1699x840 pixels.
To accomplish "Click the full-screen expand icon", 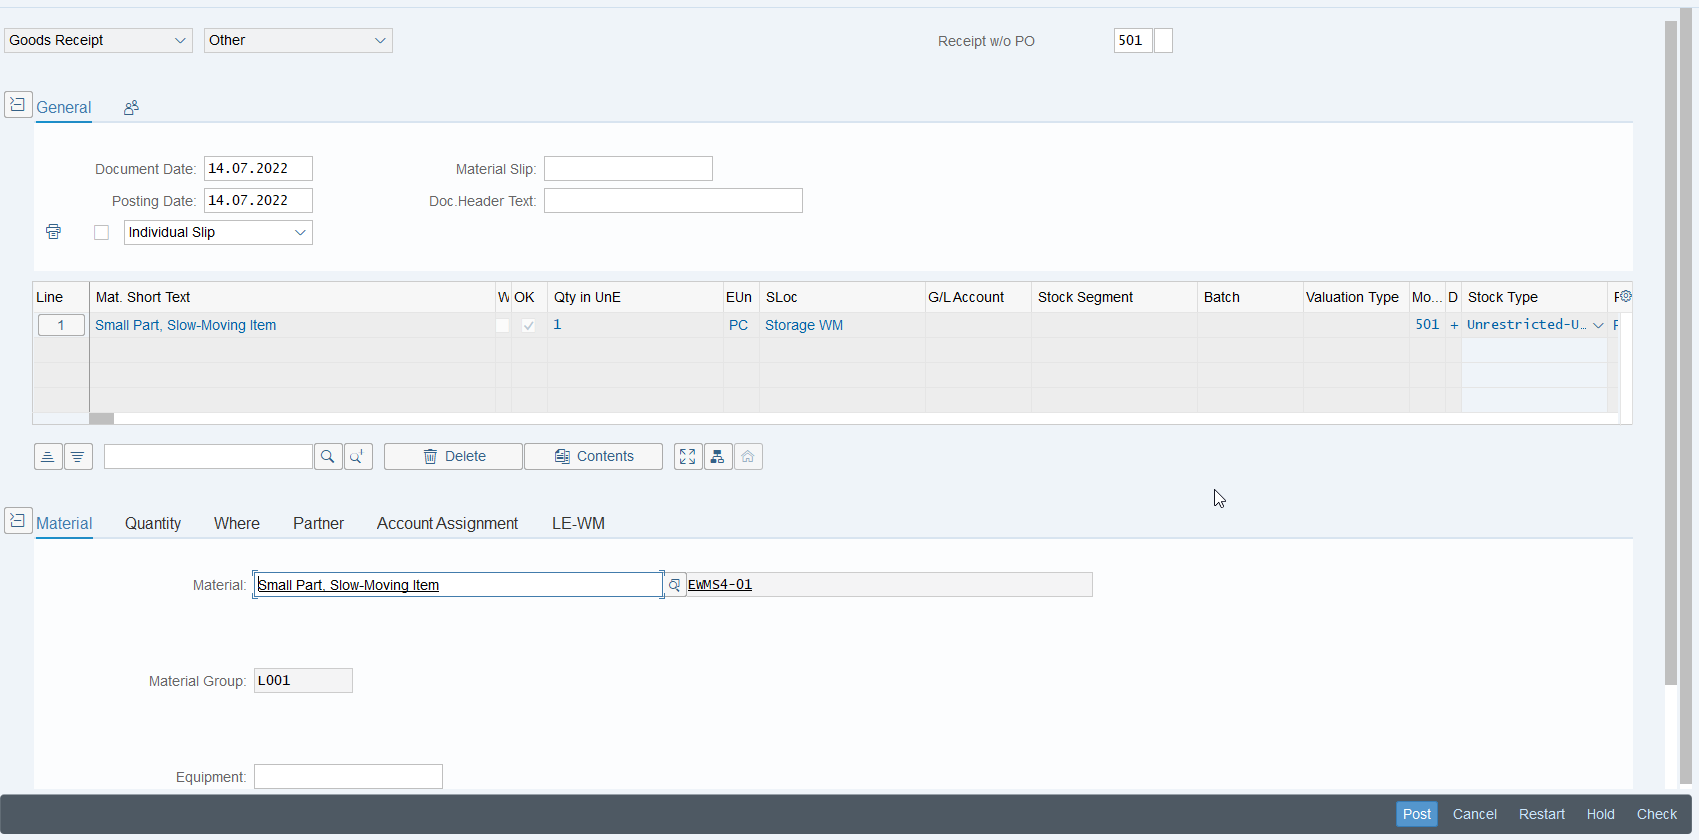I will click(x=688, y=457).
